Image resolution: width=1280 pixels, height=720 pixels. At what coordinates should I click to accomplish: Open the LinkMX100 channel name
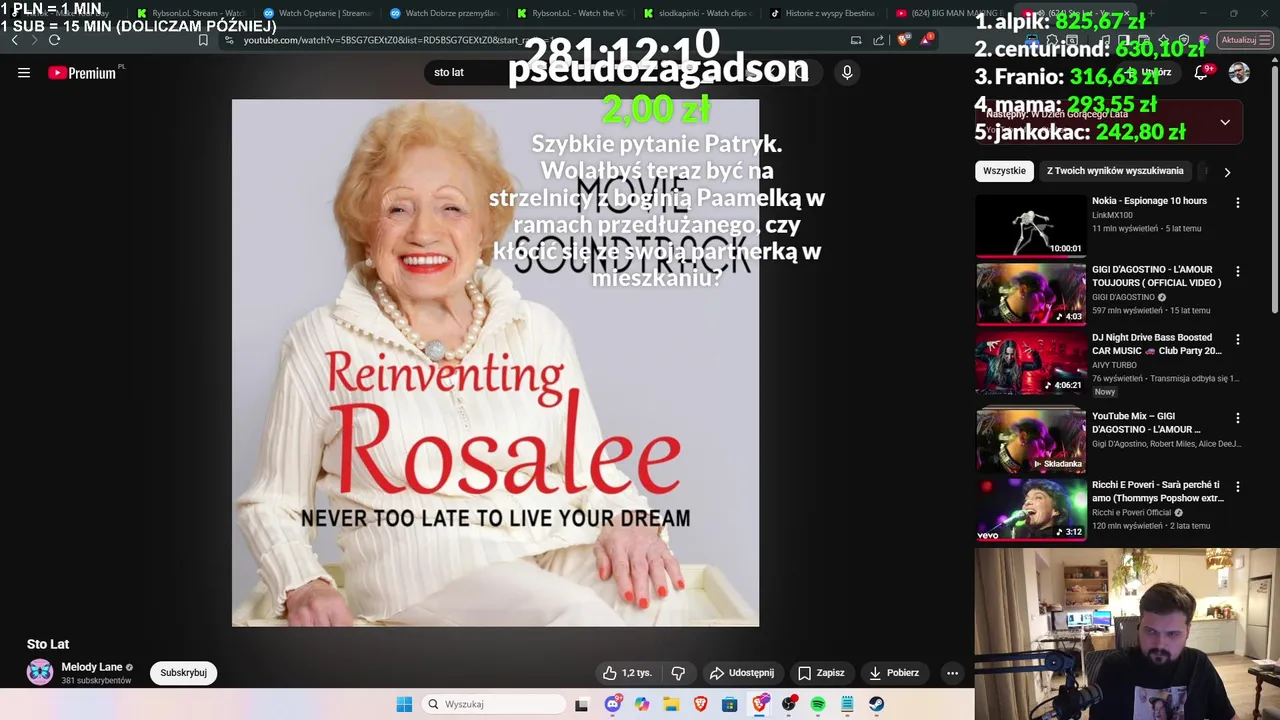(x=1112, y=215)
